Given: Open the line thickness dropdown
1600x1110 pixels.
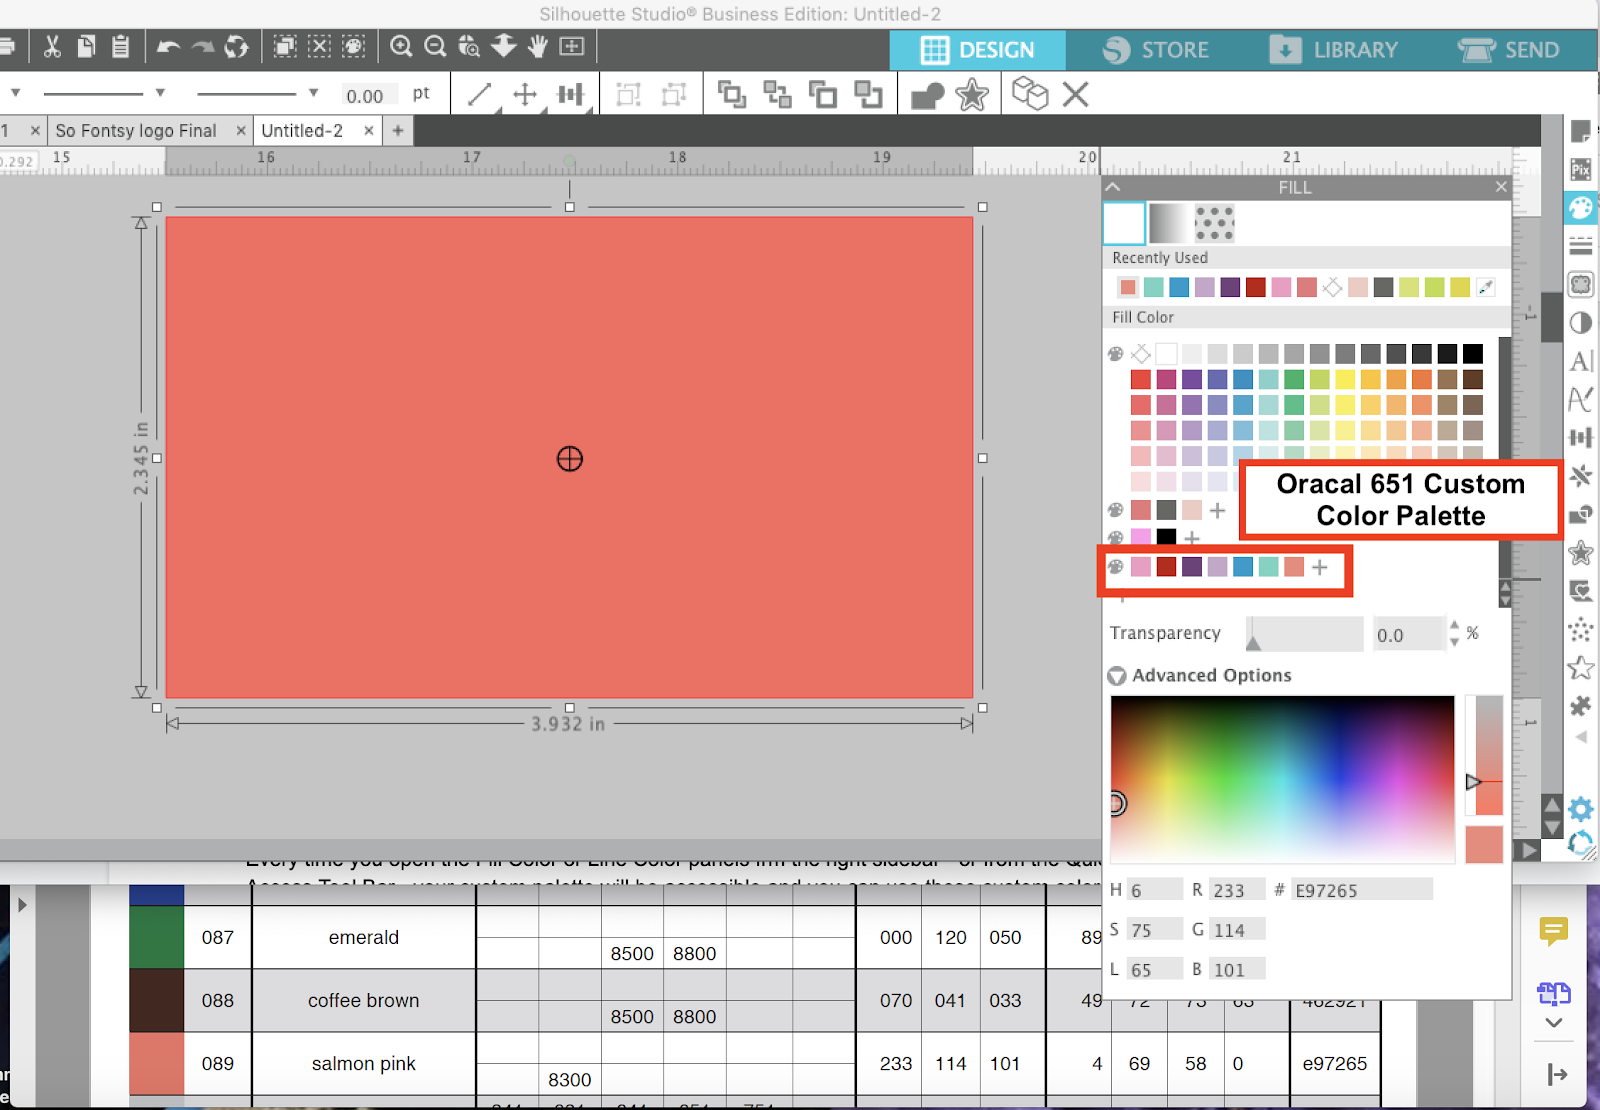Looking at the screenshot, I should click(313, 92).
